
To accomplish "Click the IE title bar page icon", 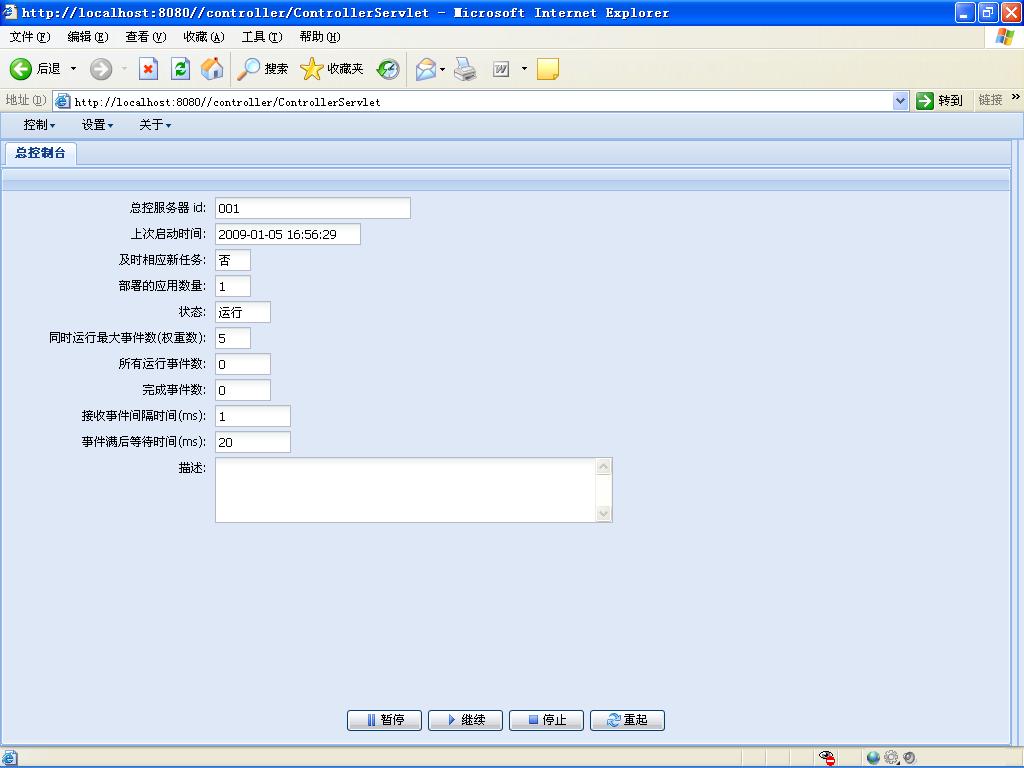I will (10, 12).
